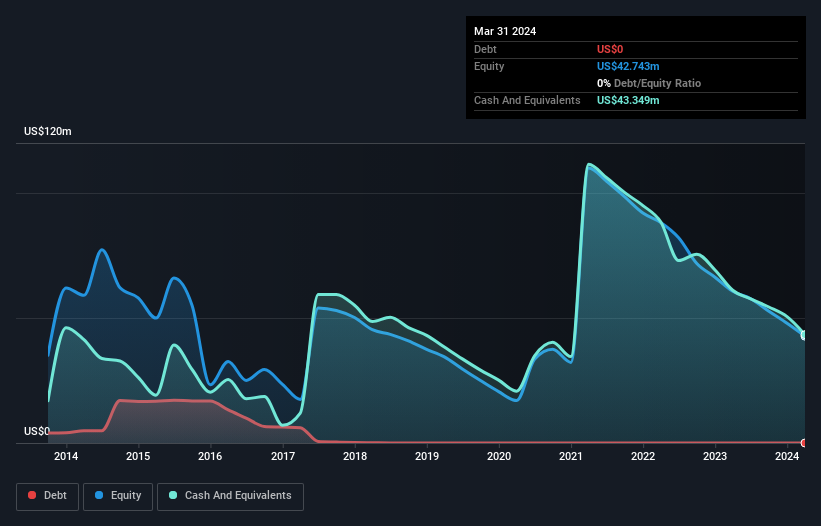The height and width of the screenshot is (526, 821).
Task: Toggle the Debt series legend button
Action: tap(48, 496)
